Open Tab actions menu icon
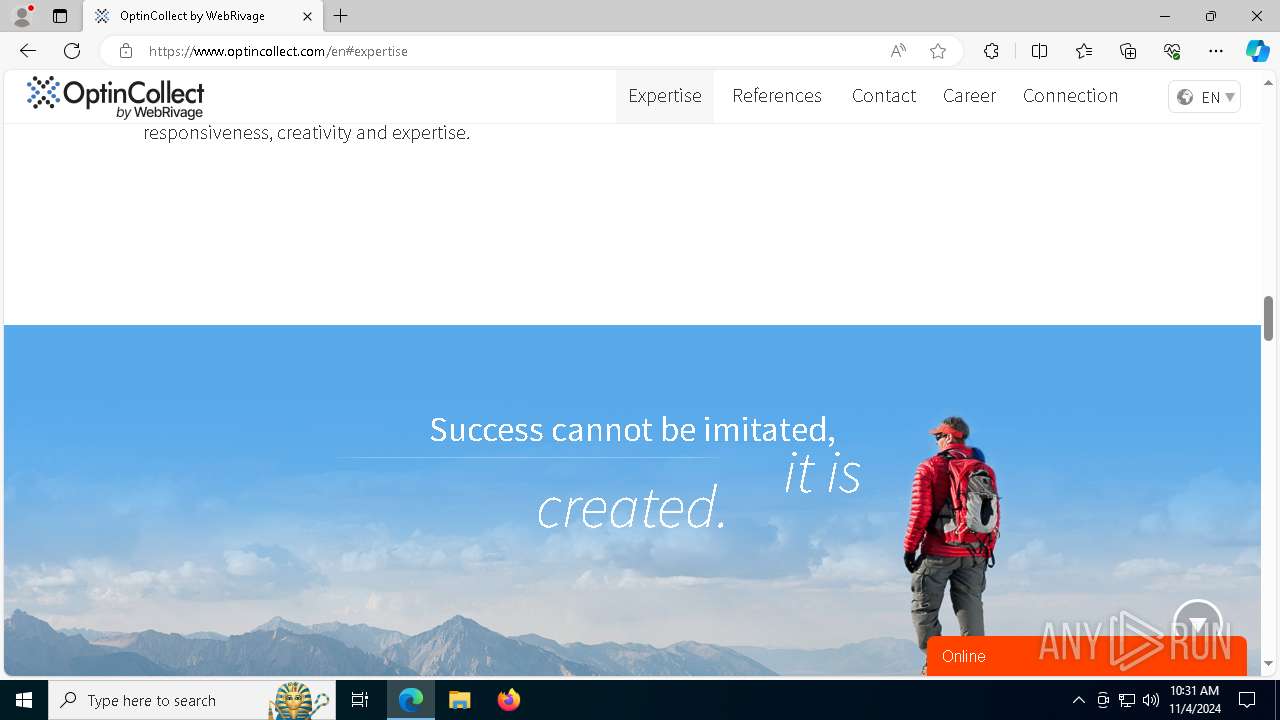Image resolution: width=1280 pixels, height=720 pixels. (x=60, y=16)
